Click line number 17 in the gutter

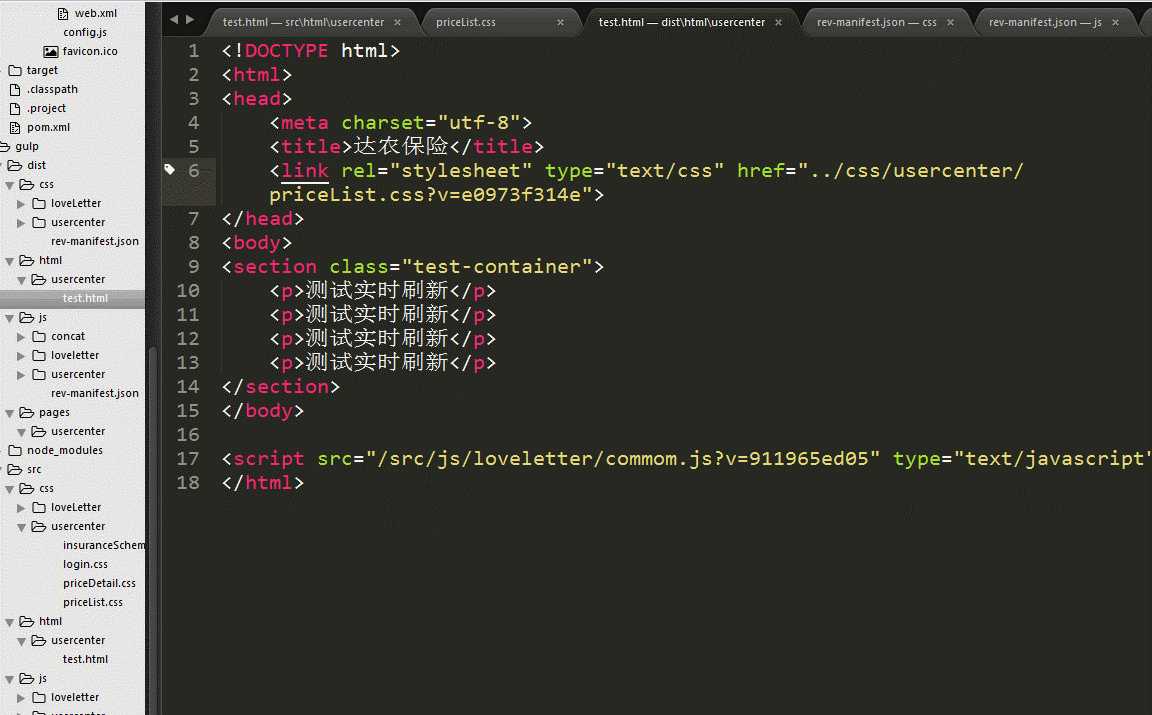click(188, 459)
